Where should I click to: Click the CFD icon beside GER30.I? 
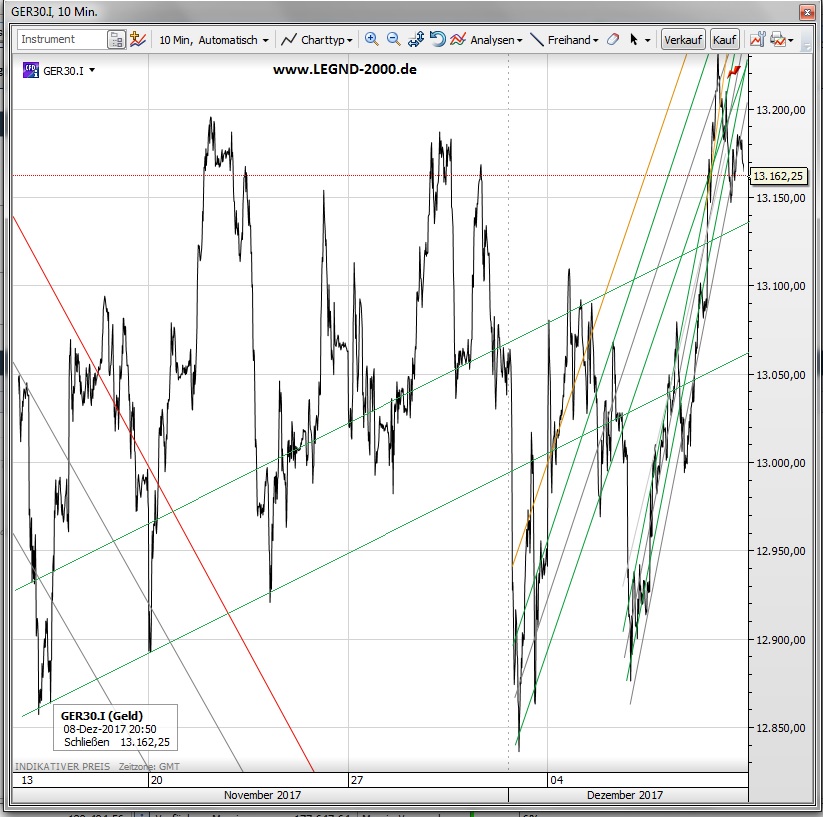coord(30,70)
